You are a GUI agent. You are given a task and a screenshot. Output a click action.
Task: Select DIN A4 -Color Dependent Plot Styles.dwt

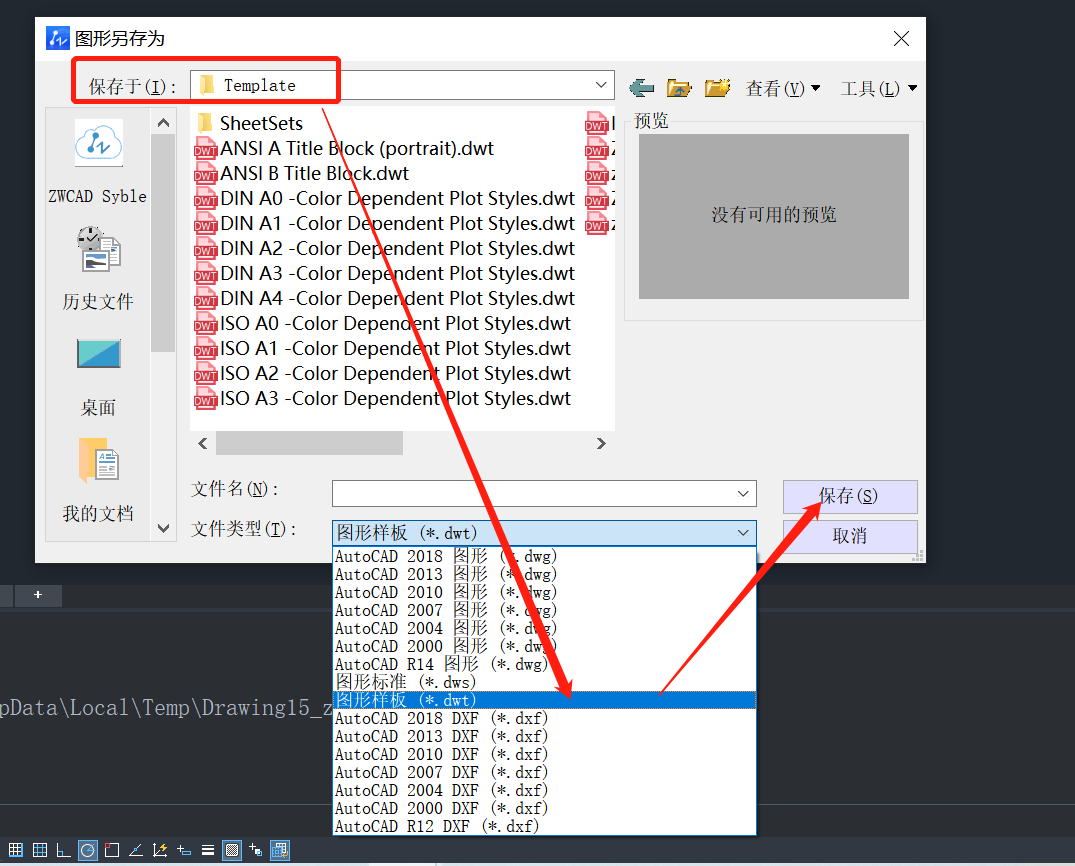[385, 299]
